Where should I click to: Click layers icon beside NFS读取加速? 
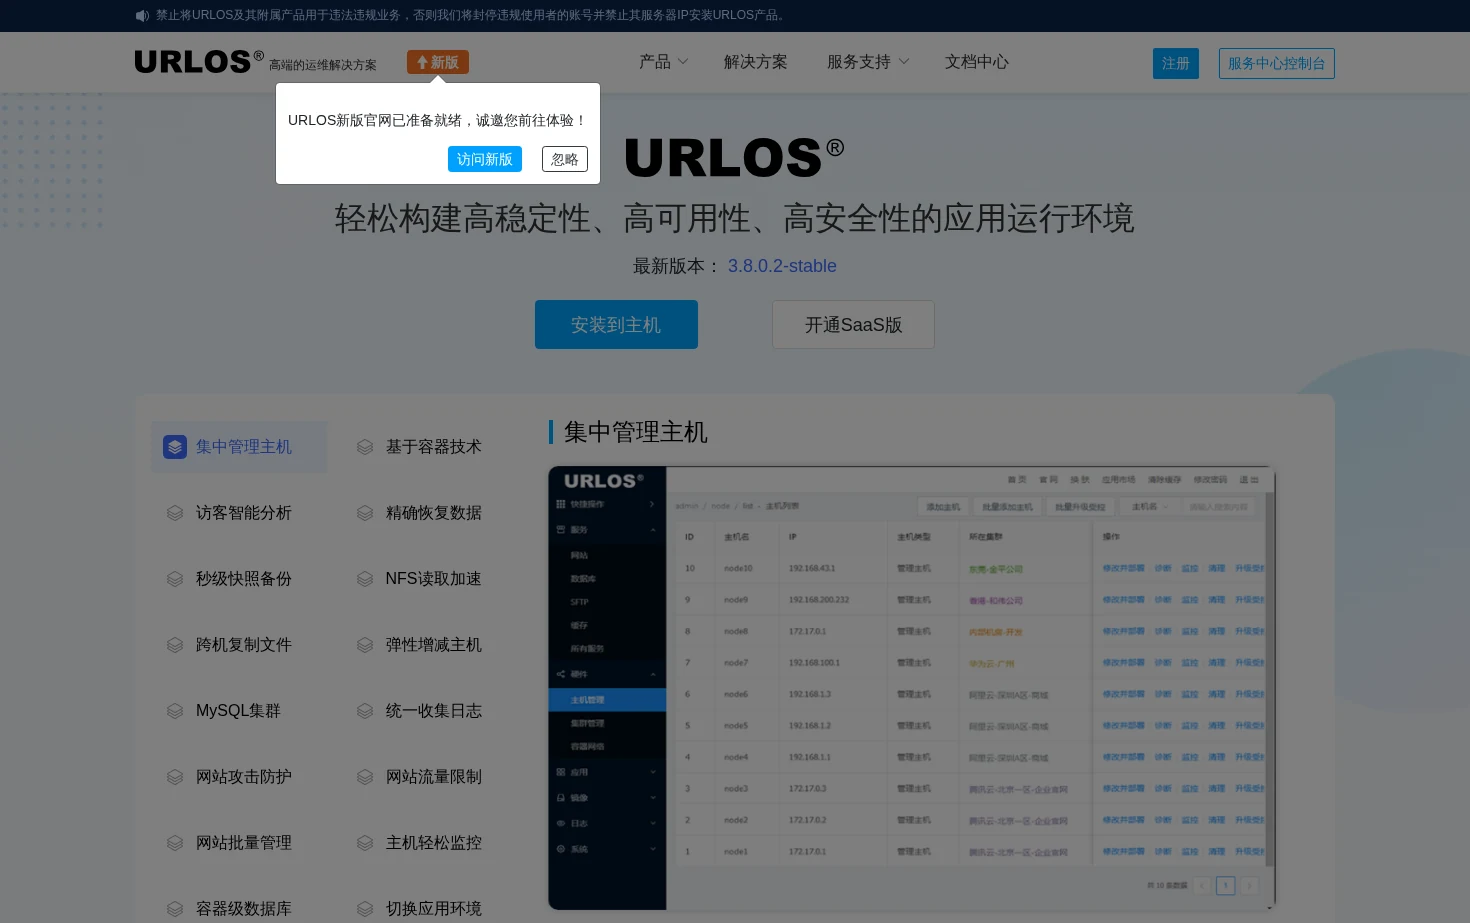click(365, 579)
